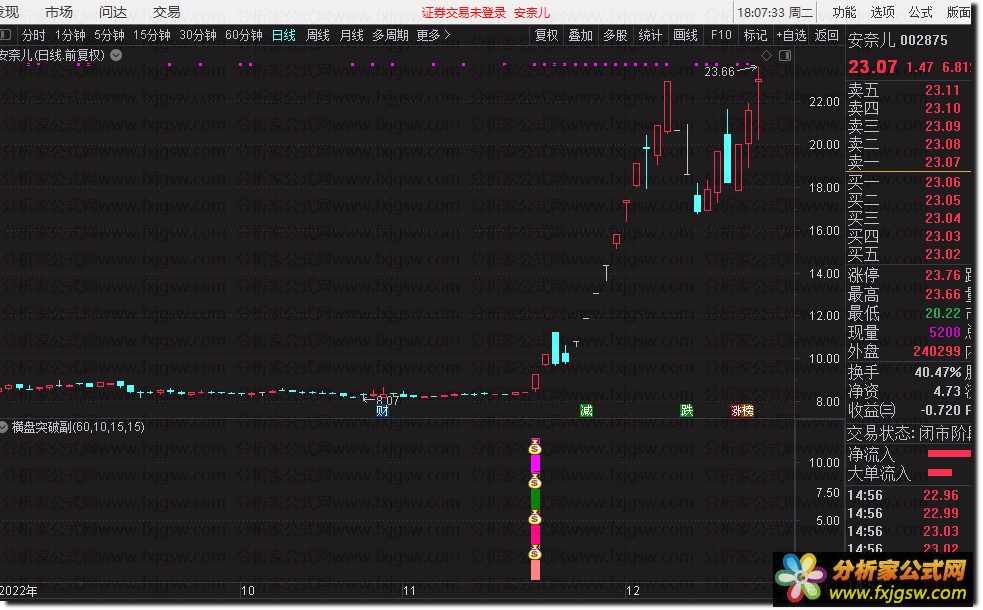Open the F10 company info
The width and height of the screenshot is (983, 610).
(721, 35)
